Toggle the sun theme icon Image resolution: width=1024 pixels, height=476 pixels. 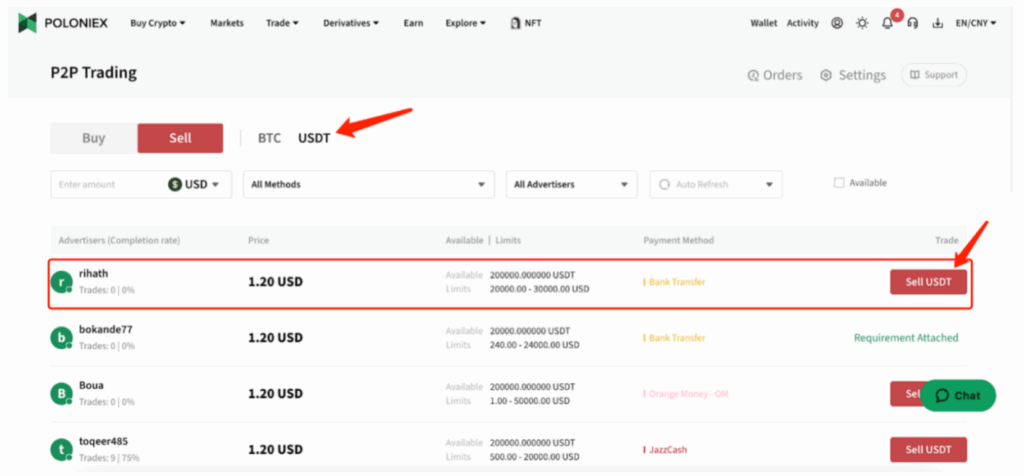pos(862,23)
